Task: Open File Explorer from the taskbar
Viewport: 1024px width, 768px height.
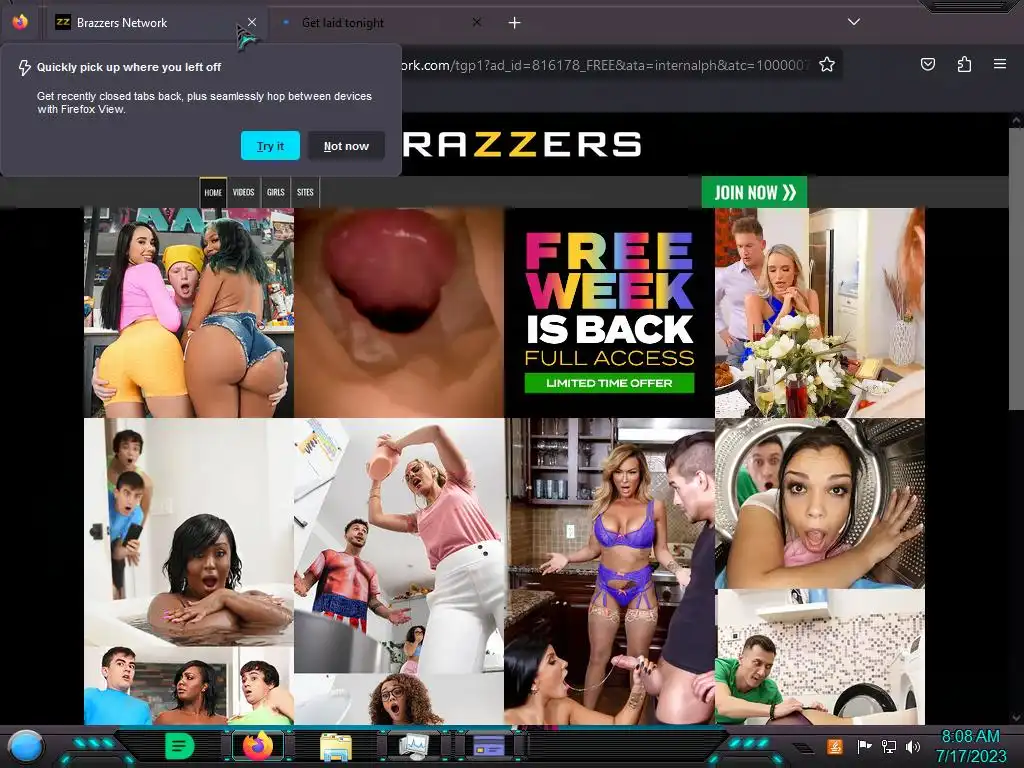Action: point(336,746)
